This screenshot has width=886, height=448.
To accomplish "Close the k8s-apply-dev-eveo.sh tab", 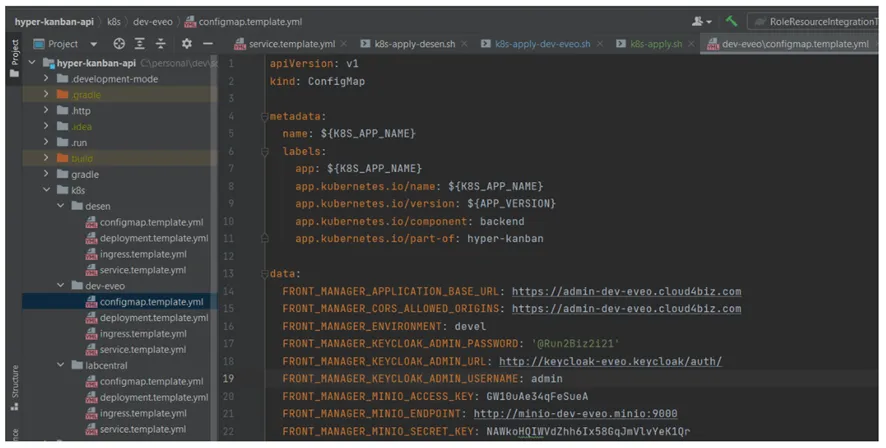I will (600, 44).
